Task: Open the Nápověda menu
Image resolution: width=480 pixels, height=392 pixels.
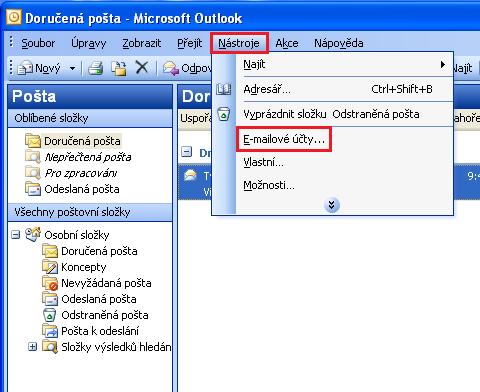Action: coord(339,43)
